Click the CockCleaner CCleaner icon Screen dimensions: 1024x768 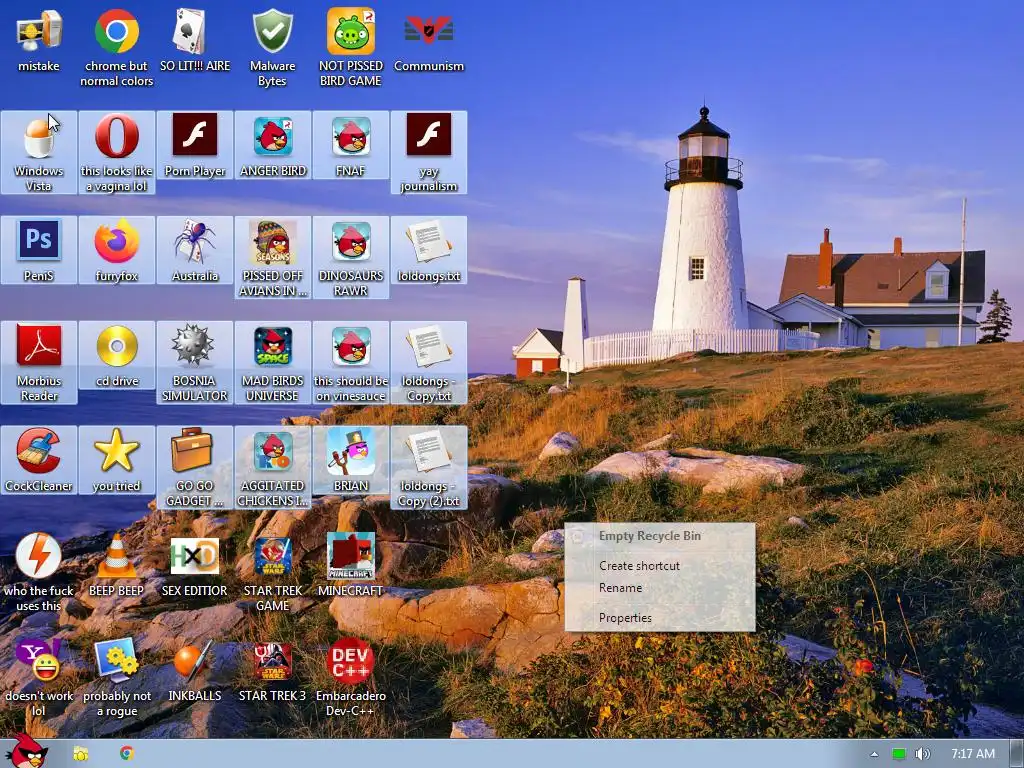point(39,460)
